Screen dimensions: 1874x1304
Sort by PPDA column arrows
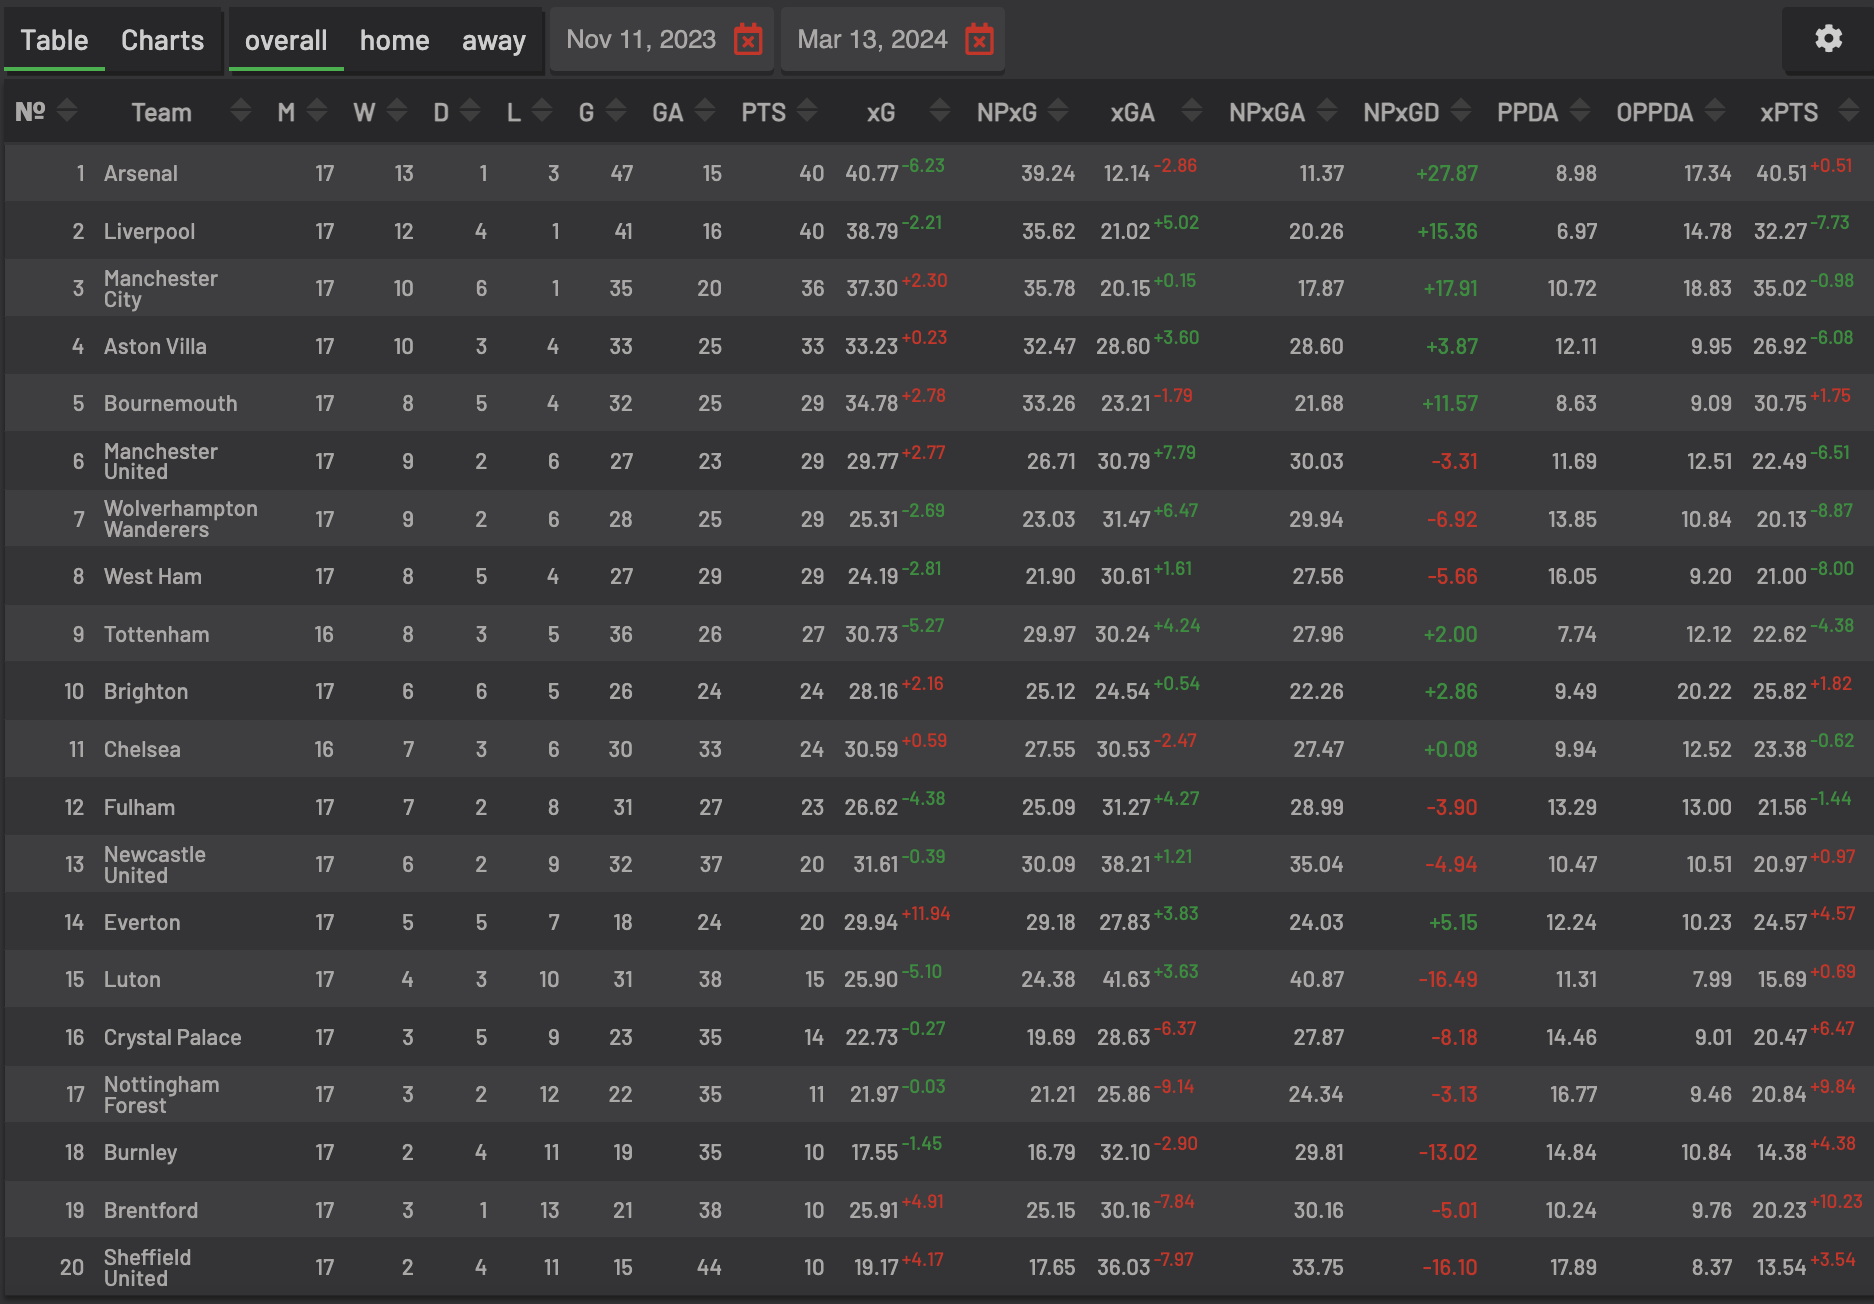[1580, 111]
